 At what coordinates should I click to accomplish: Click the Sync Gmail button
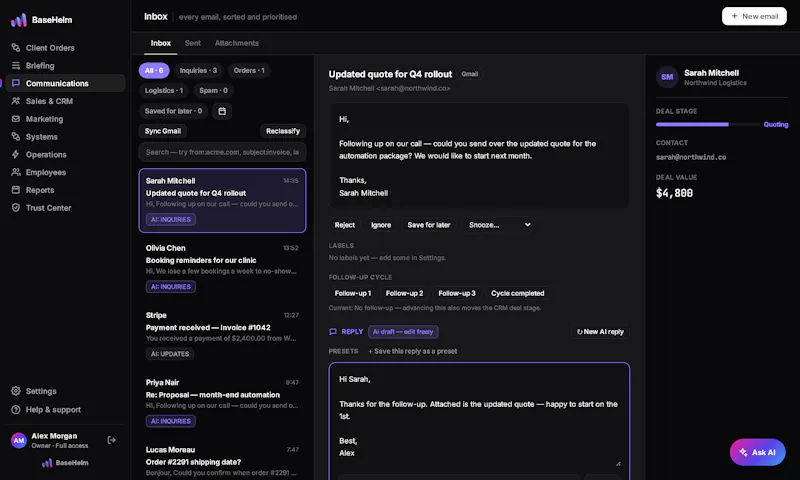coord(163,131)
